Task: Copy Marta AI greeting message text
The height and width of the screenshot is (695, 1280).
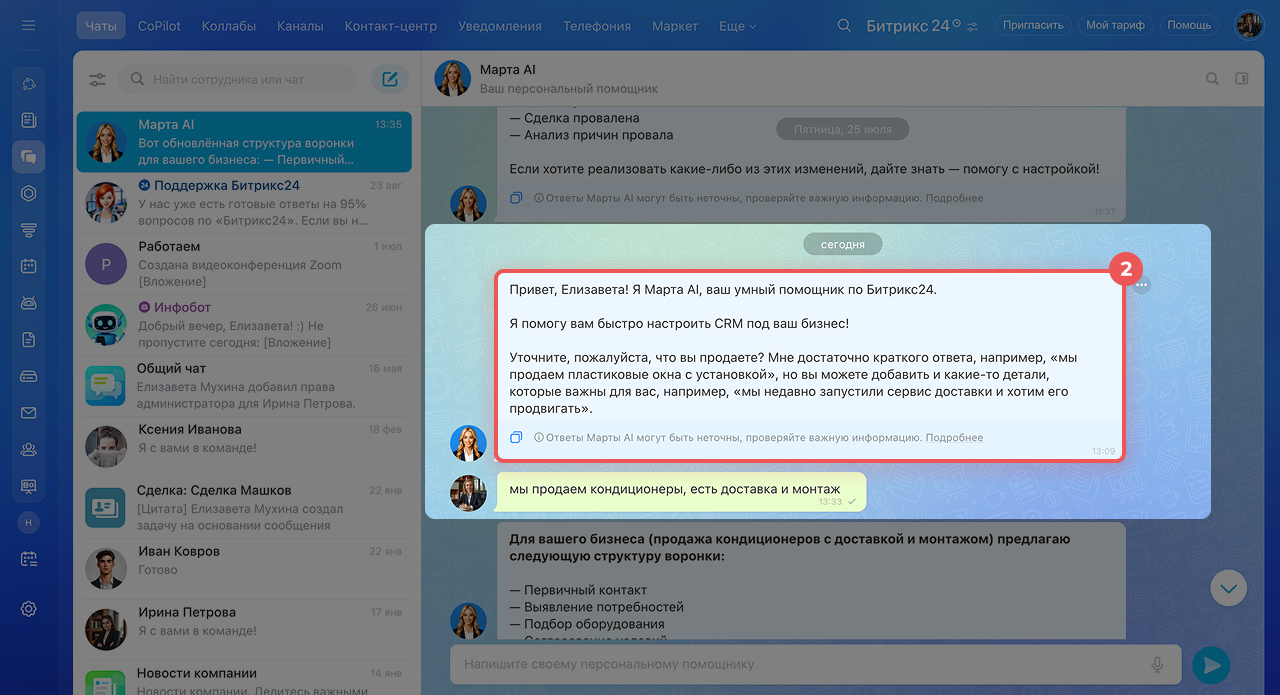Action: (x=516, y=437)
